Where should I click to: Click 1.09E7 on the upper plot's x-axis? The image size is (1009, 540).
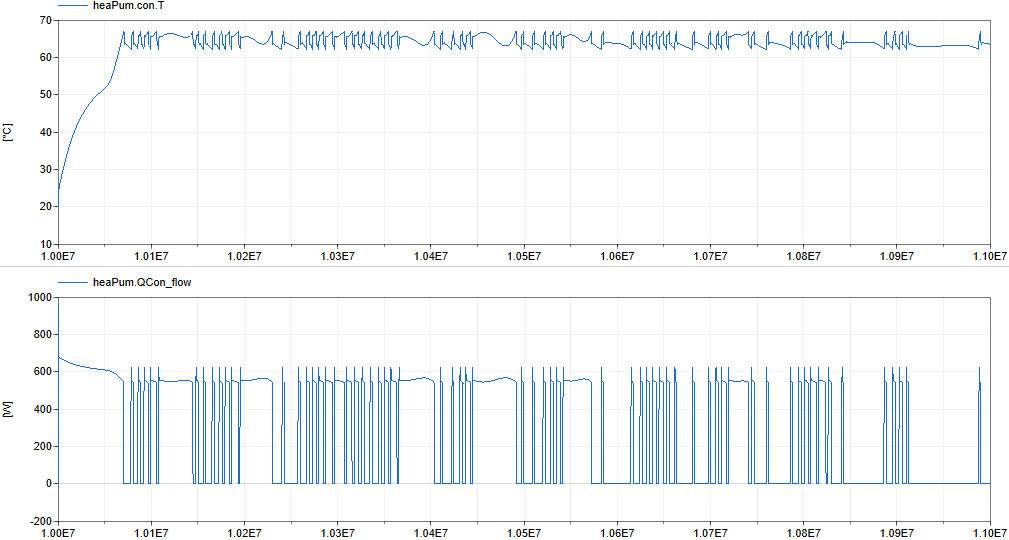(x=896, y=257)
